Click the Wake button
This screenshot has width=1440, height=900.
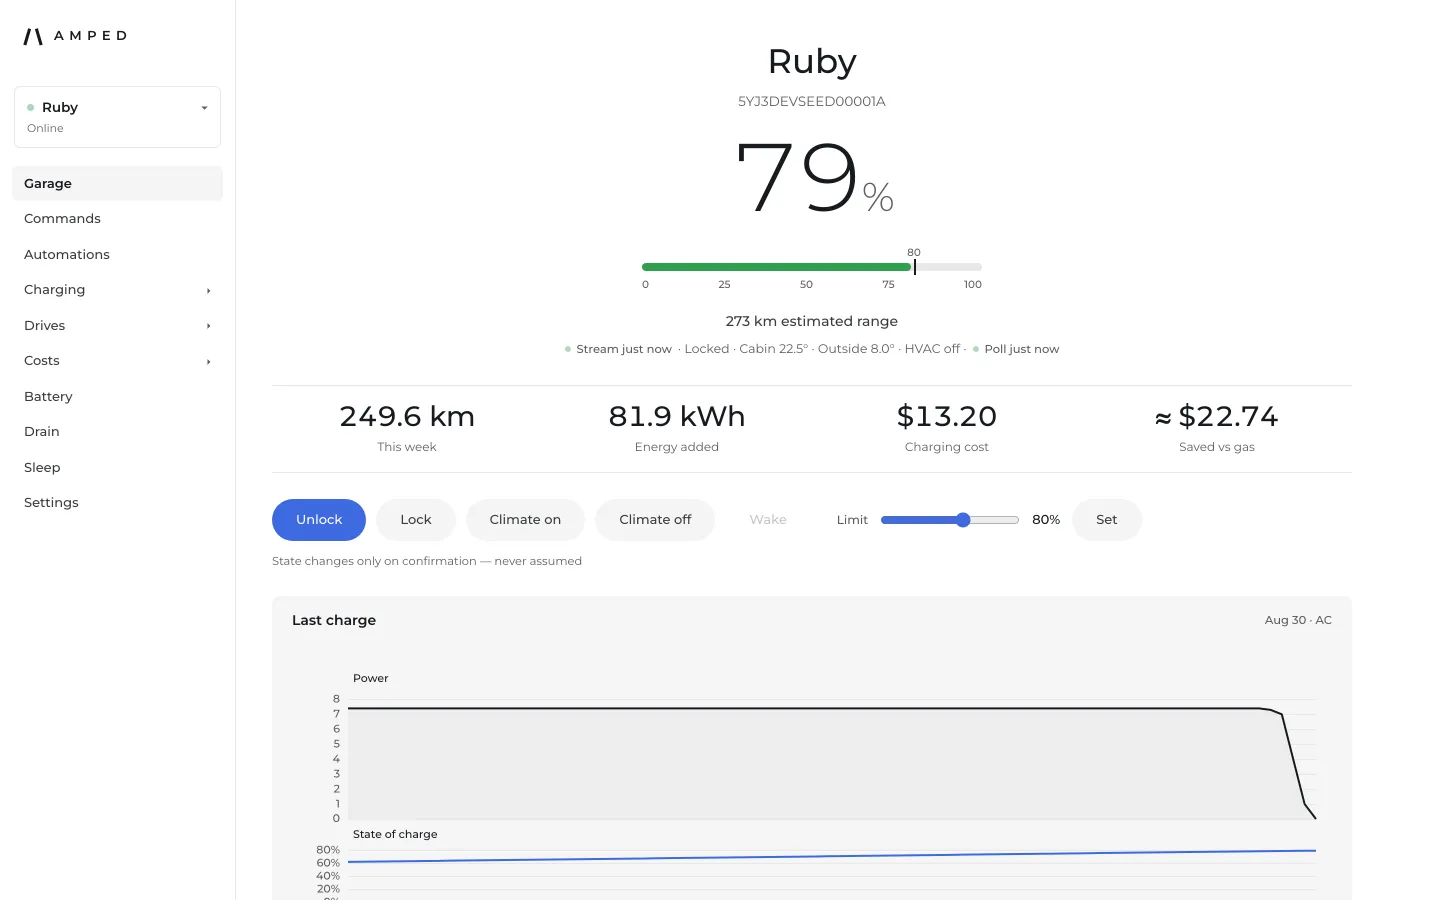(768, 520)
